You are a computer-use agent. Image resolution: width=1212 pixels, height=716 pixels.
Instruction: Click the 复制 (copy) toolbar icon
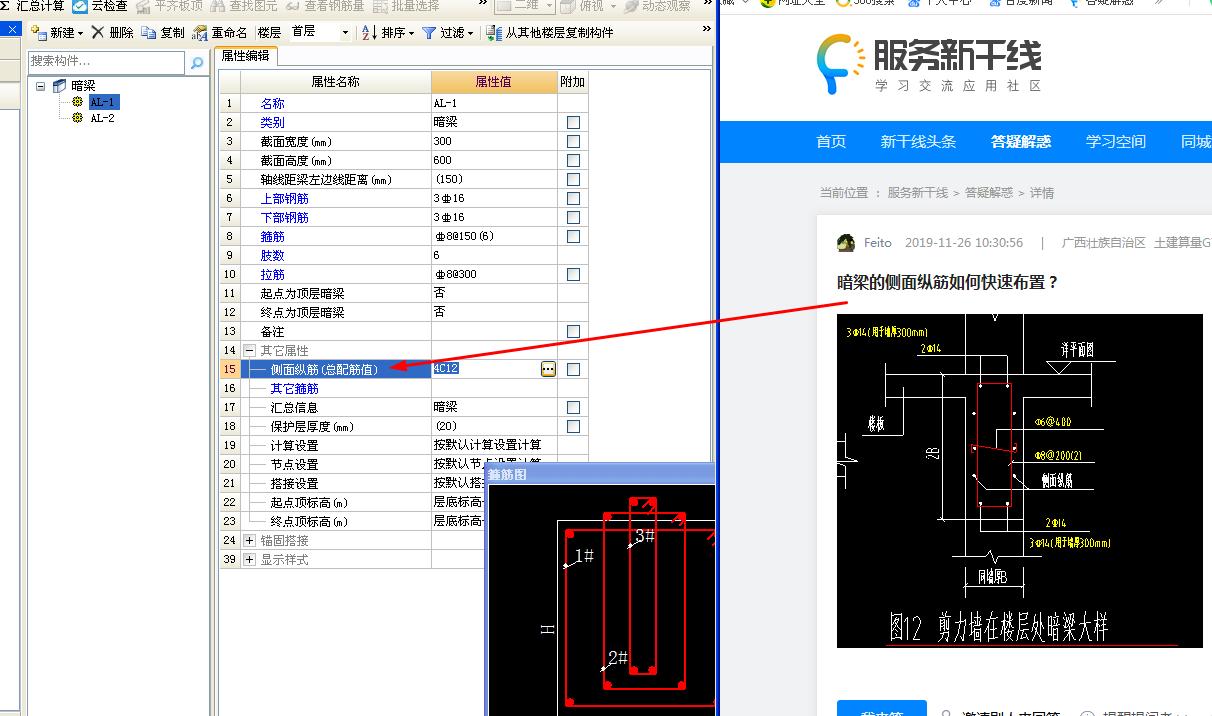pyautogui.click(x=148, y=33)
